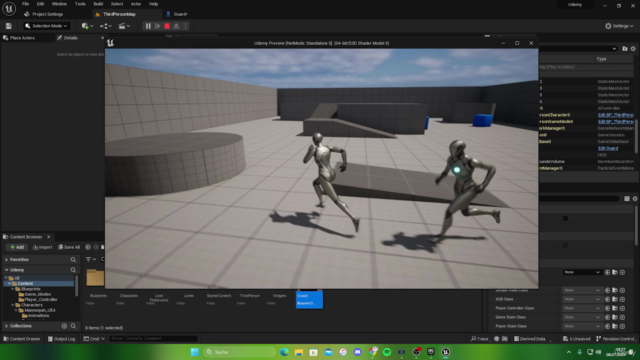
Task: Select the Player_Controller folder
Action: tap(38, 299)
